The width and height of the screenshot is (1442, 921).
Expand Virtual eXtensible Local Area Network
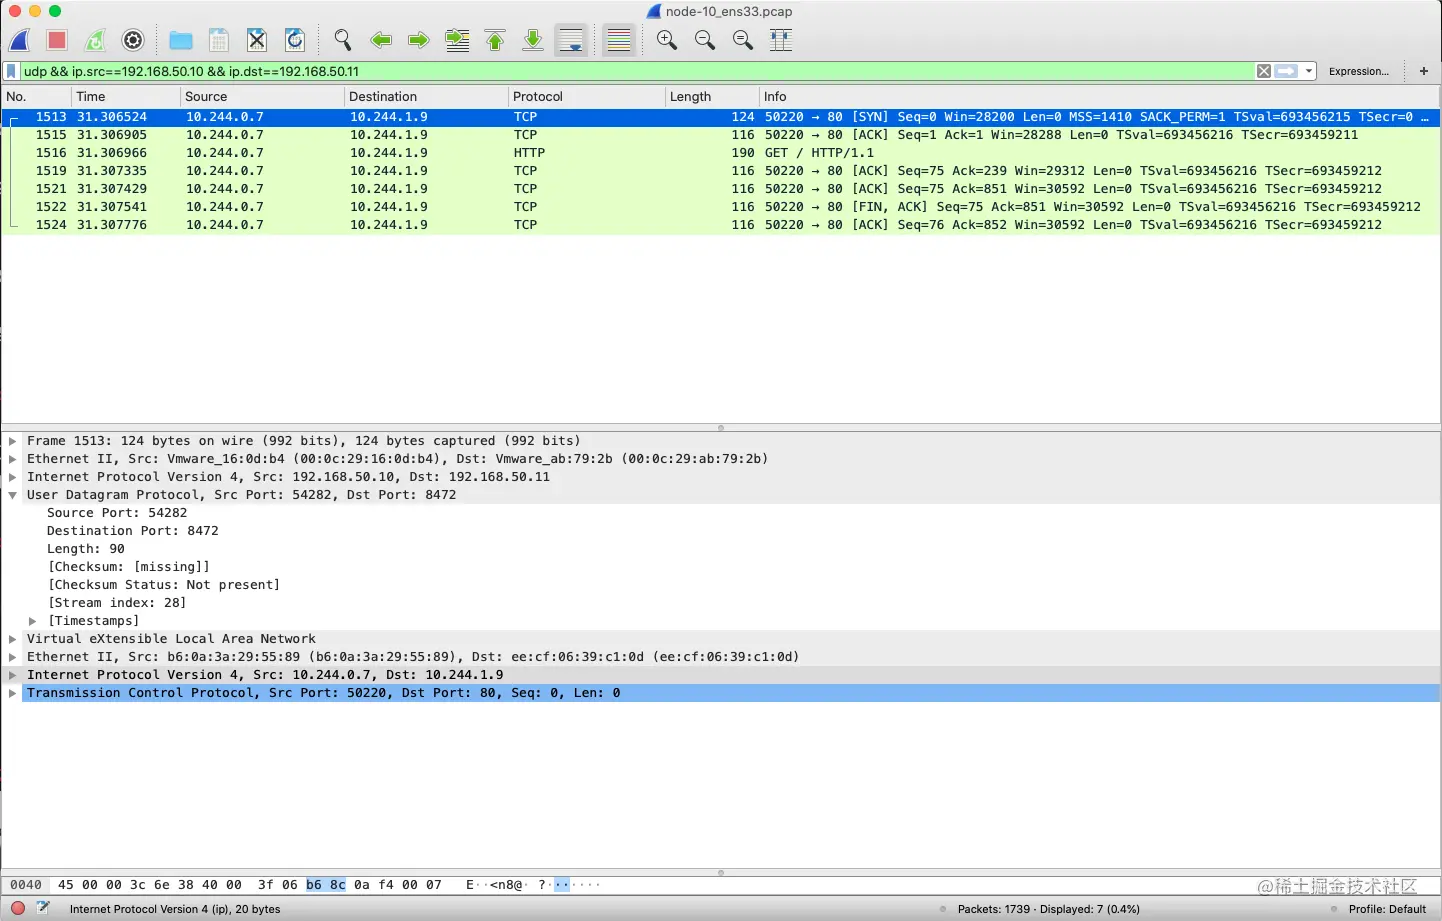13,639
